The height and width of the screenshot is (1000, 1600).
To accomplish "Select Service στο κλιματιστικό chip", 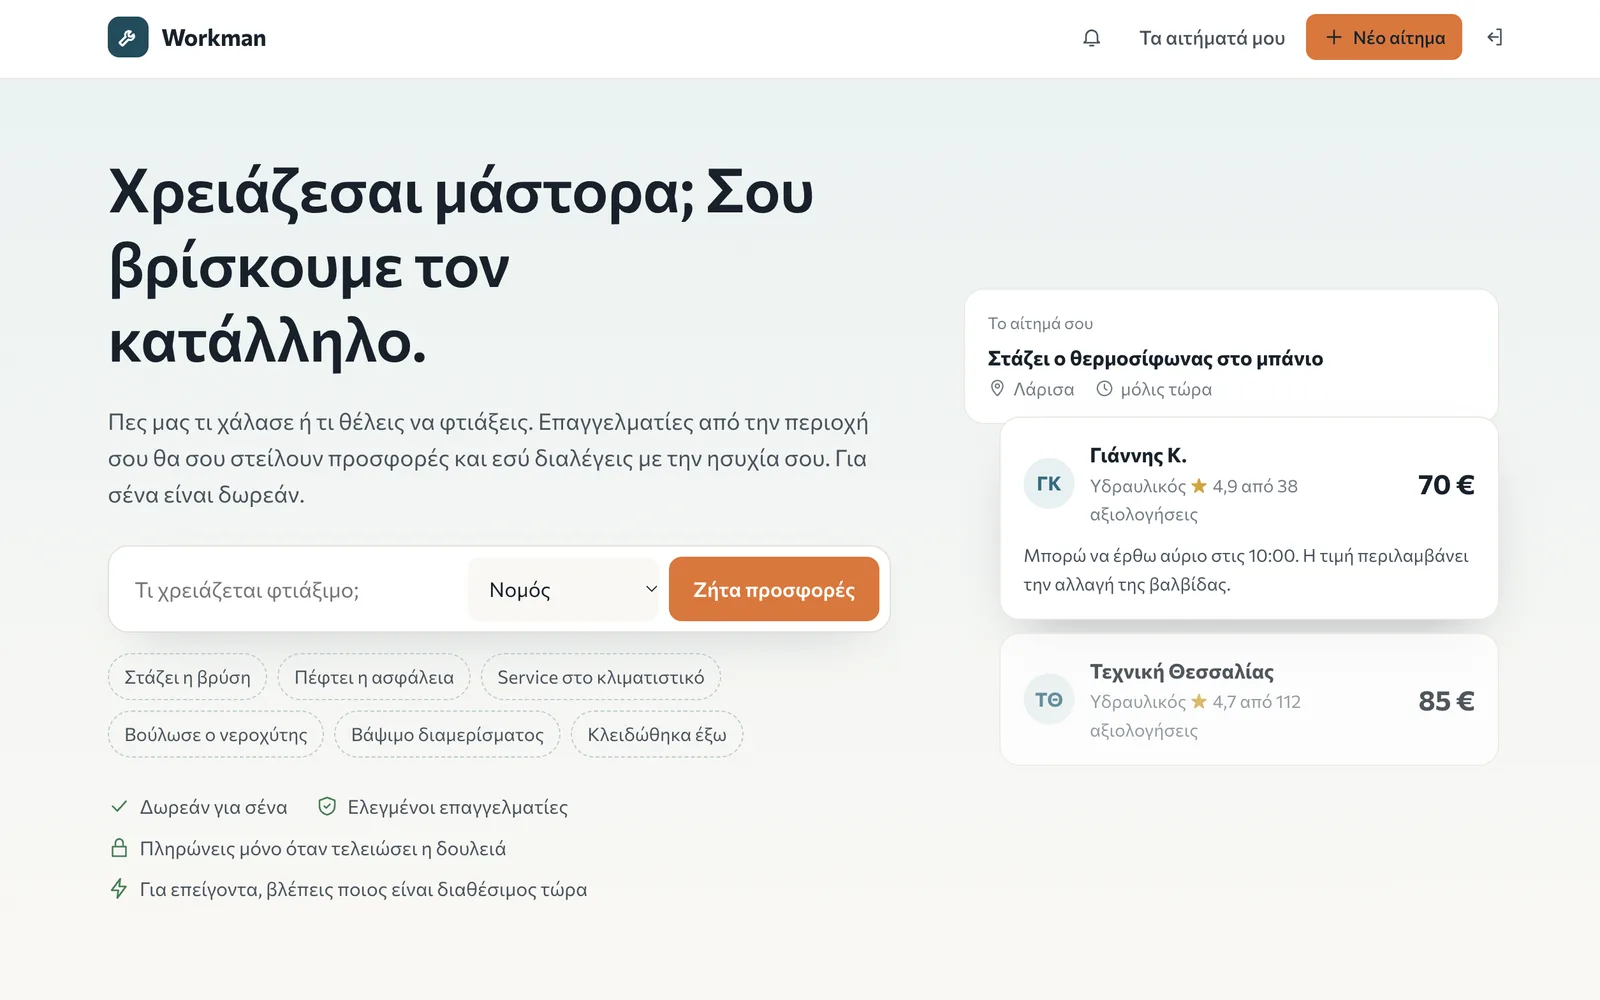I will pyautogui.click(x=601, y=677).
